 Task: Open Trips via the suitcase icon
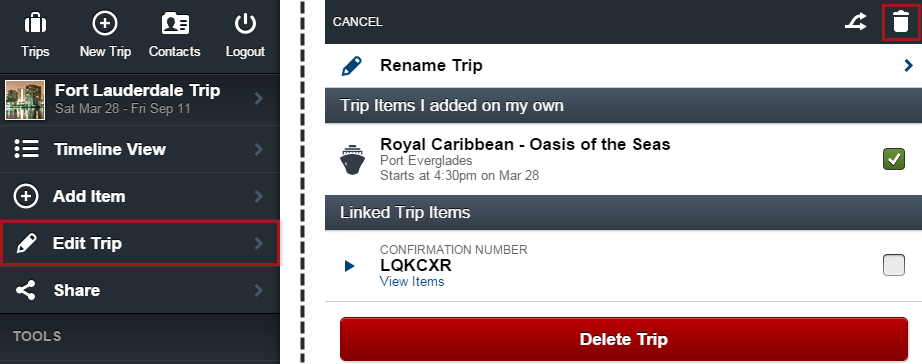[35, 24]
